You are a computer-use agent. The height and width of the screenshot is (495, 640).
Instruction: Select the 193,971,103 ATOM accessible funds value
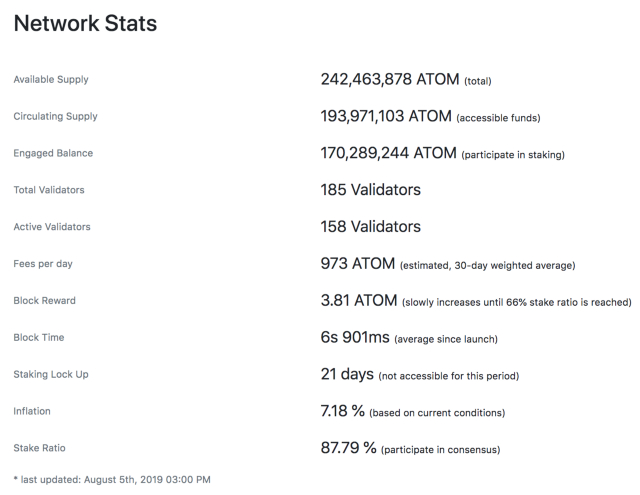386,116
